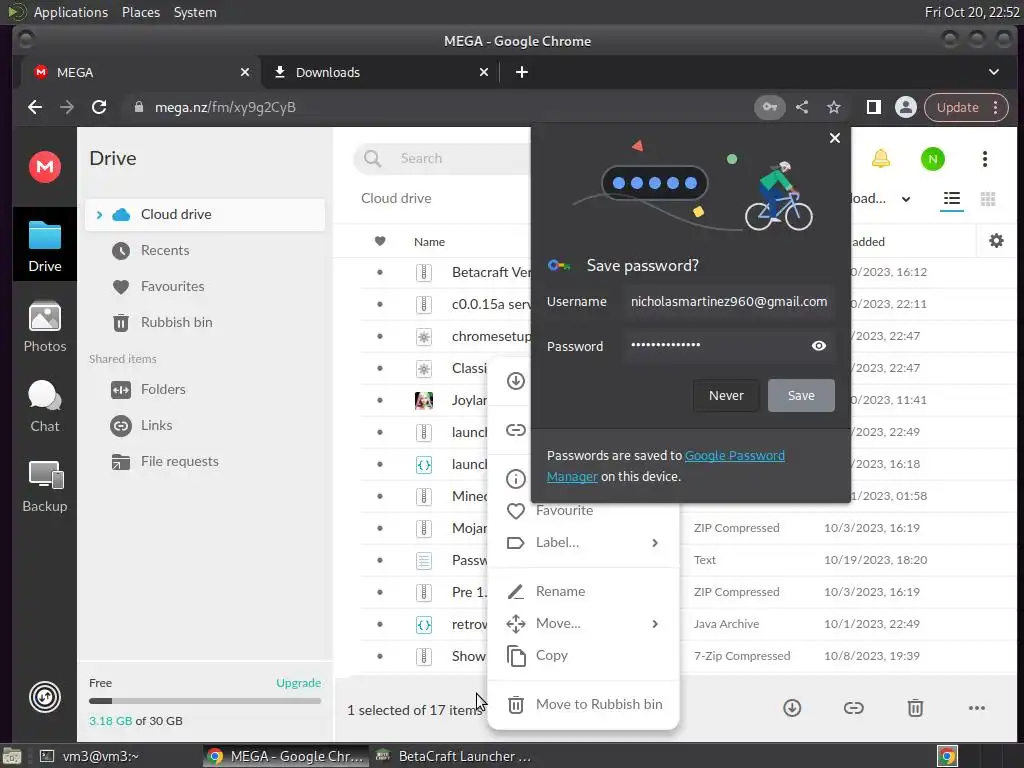
Task: Sort files by Name column
Action: pos(429,242)
